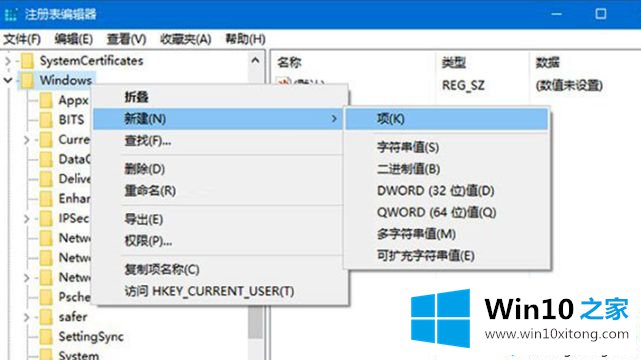Open the submenu arrow next to 新建(N)
The image size is (641, 360).
(x=334, y=119)
